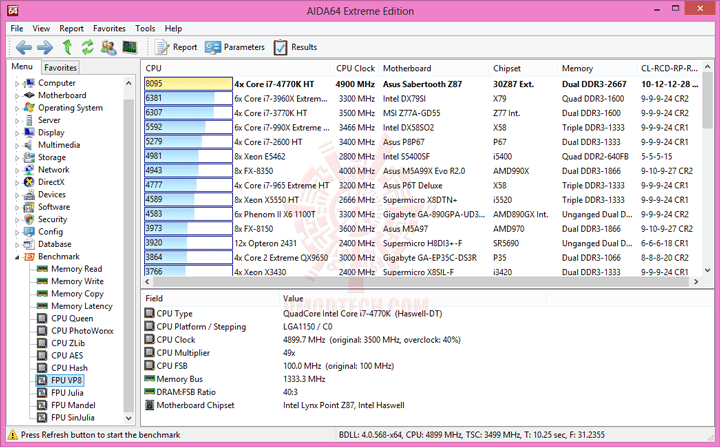Open the FPU SinJulia benchmark
The height and width of the screenshot is (447, 720).
coord(73,418)
